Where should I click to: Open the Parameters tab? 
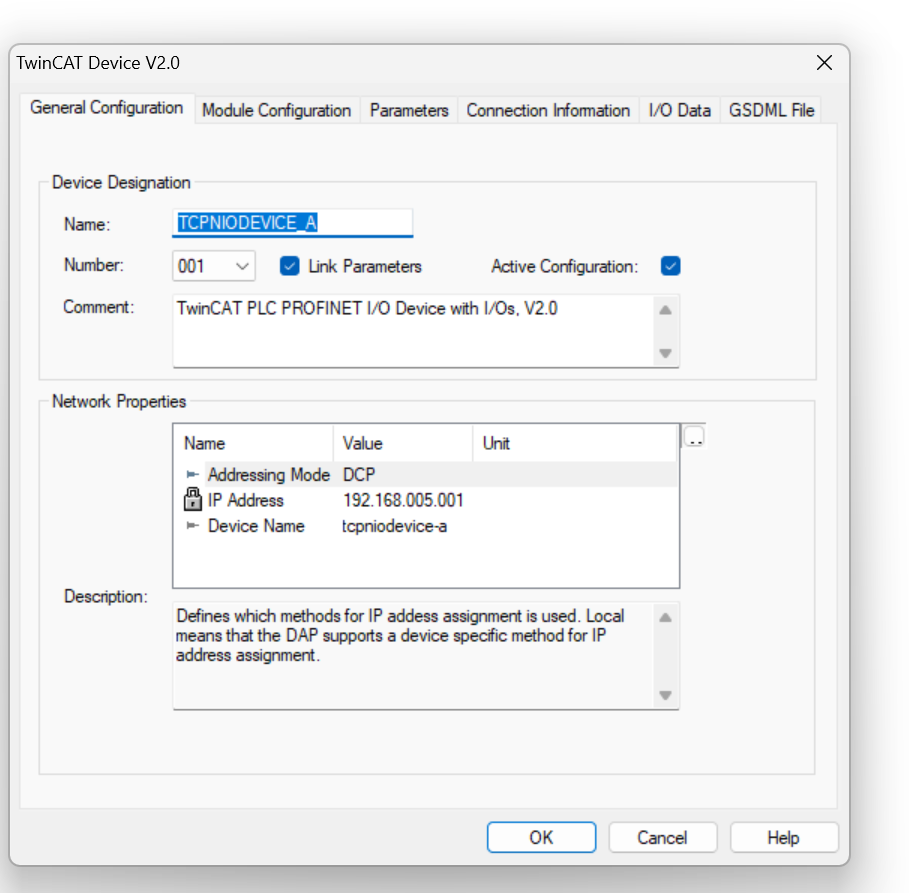[x=409, y=110]
